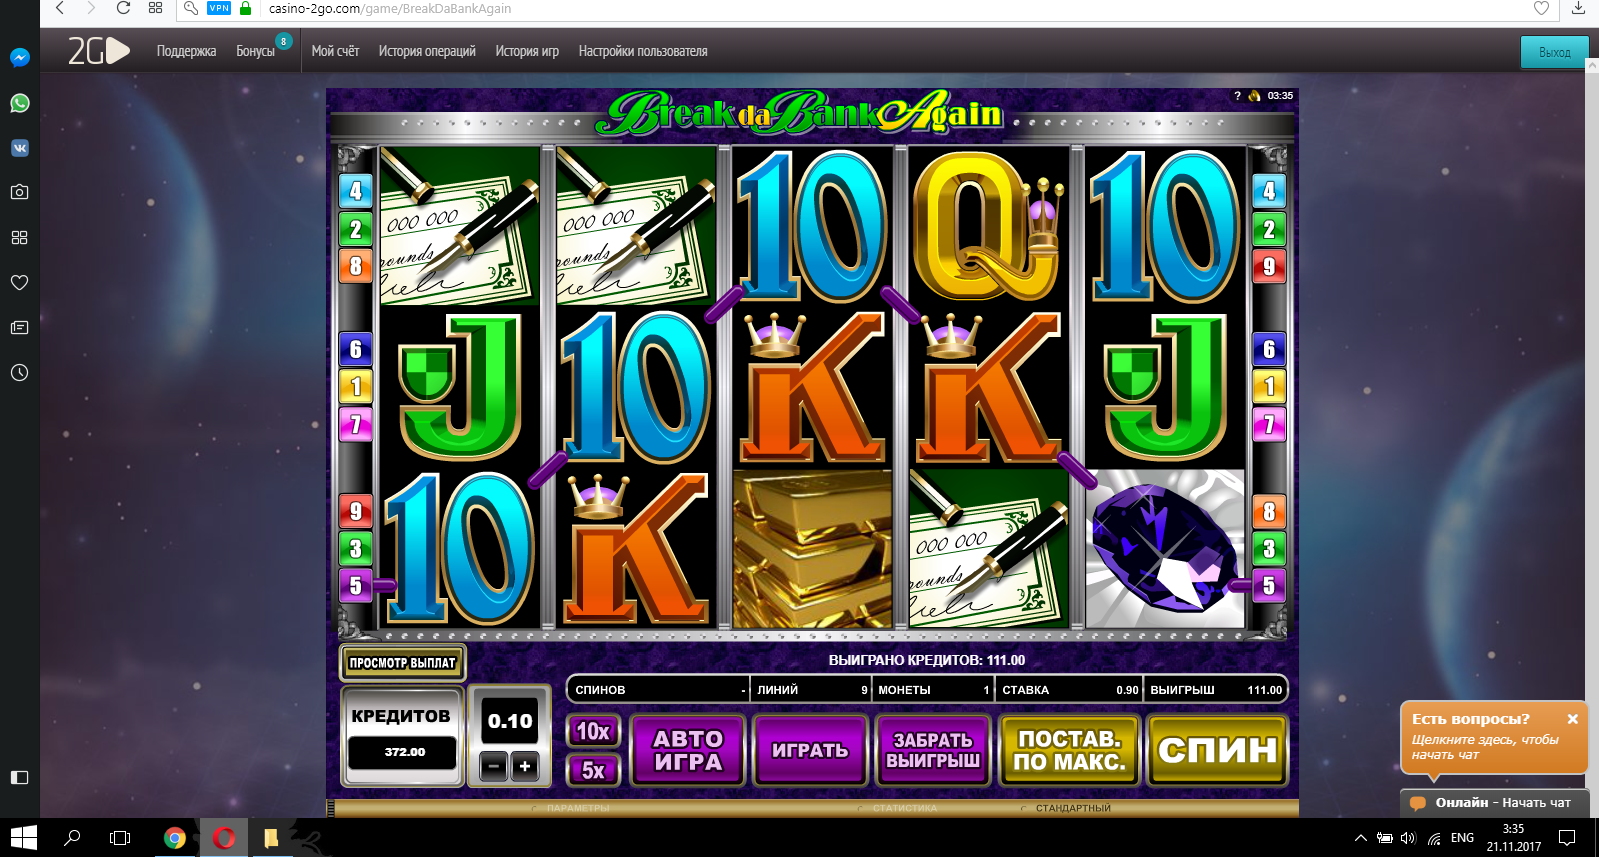Collect winnings with ЗАБРАТЬ ВЫИГРЫШ
Image resolution: width=1599 pixels, height=857 pixels.
[x=933, y=750]
